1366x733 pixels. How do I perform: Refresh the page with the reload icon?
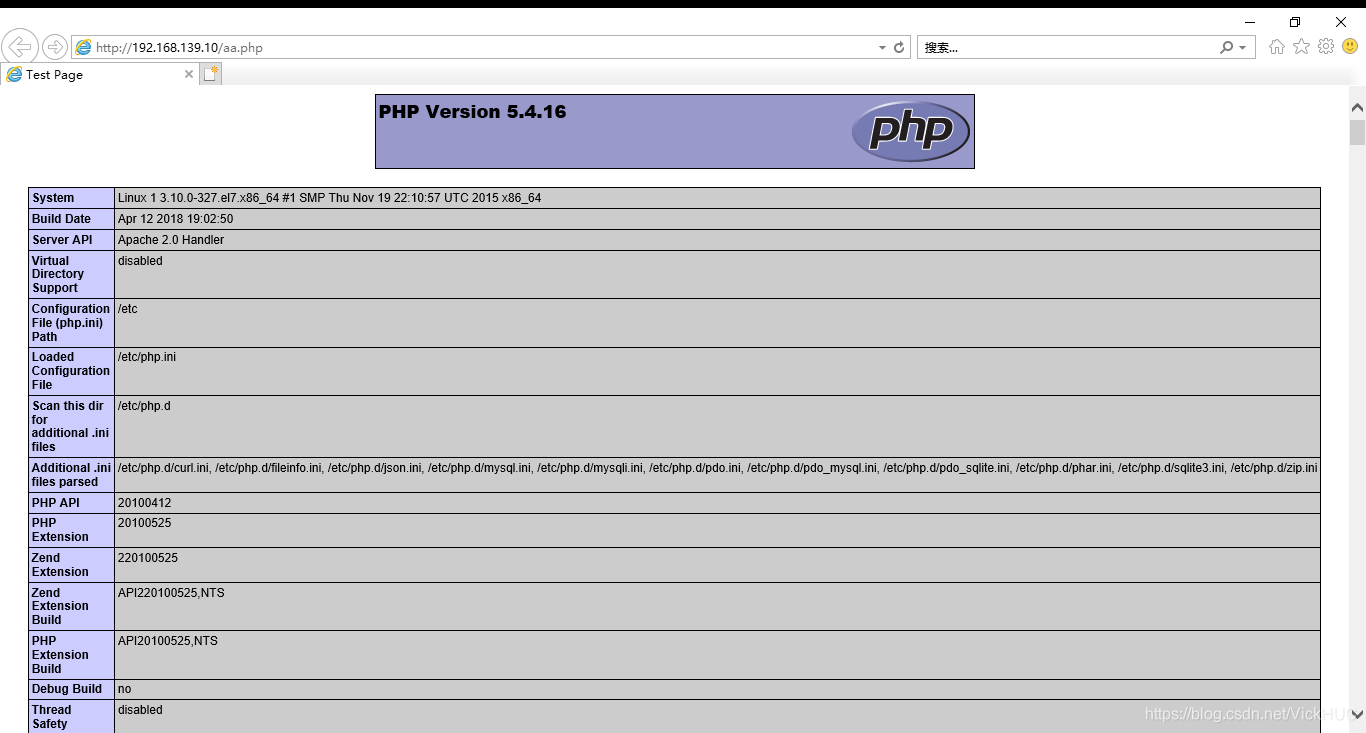tap(899, 47)
